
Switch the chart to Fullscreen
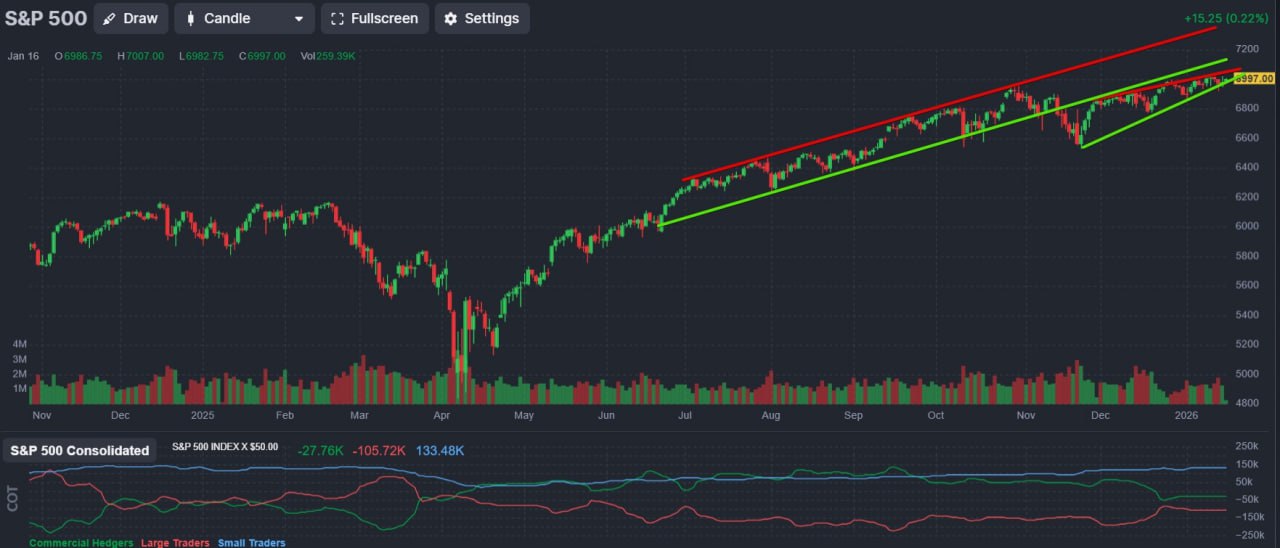point(375,18)
